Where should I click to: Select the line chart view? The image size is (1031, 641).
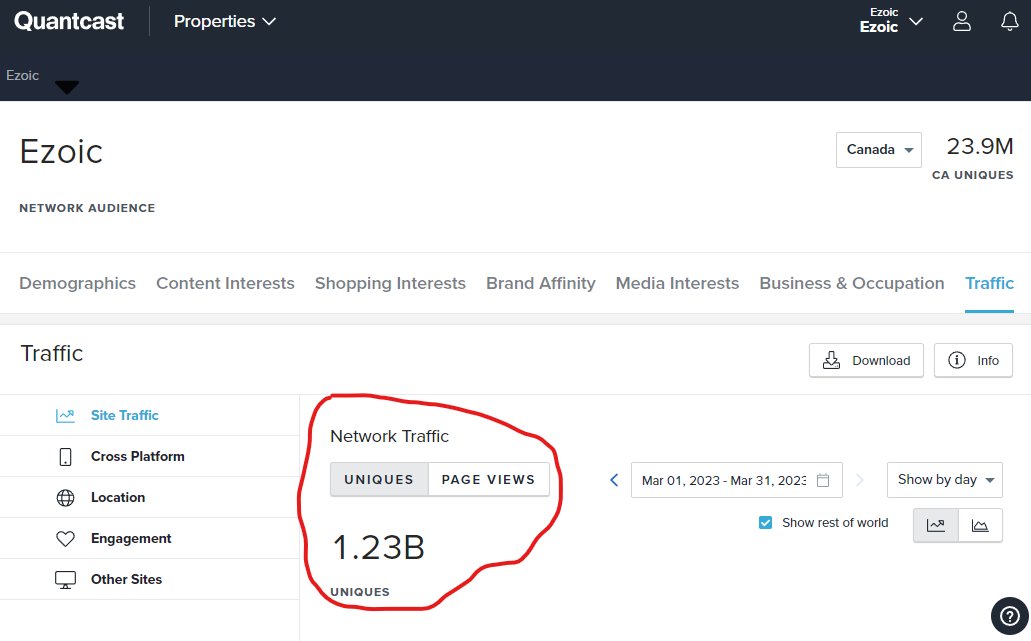point(936,525)
